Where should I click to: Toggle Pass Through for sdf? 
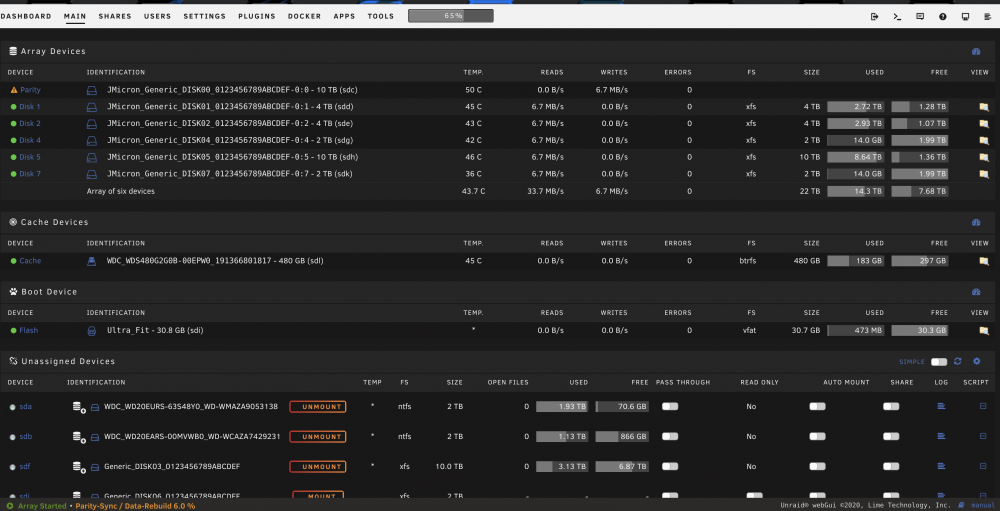coord(670,466)
